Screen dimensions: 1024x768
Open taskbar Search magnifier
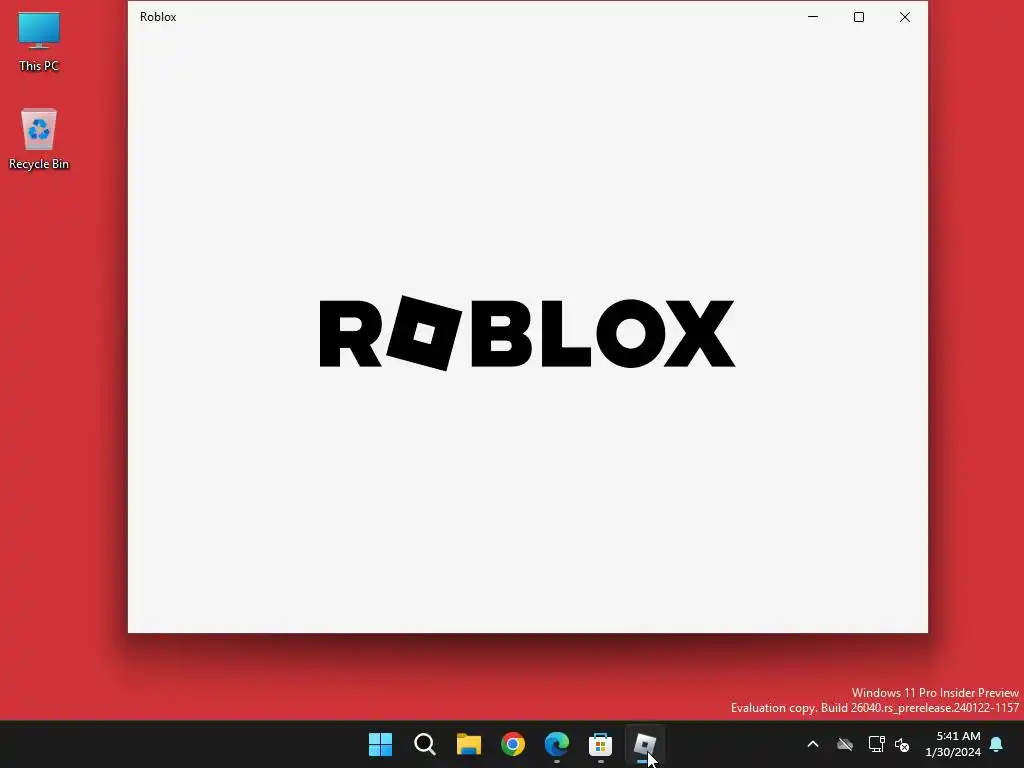pyautogui.click(x=424, y=744)
